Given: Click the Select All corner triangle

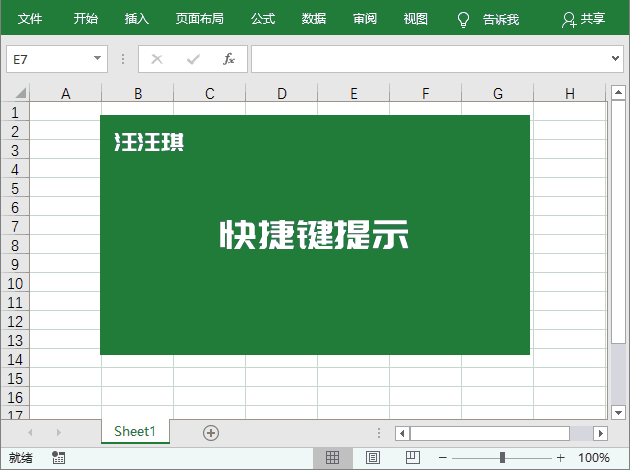Looking at the screenshot, I should tap(20, 93).
